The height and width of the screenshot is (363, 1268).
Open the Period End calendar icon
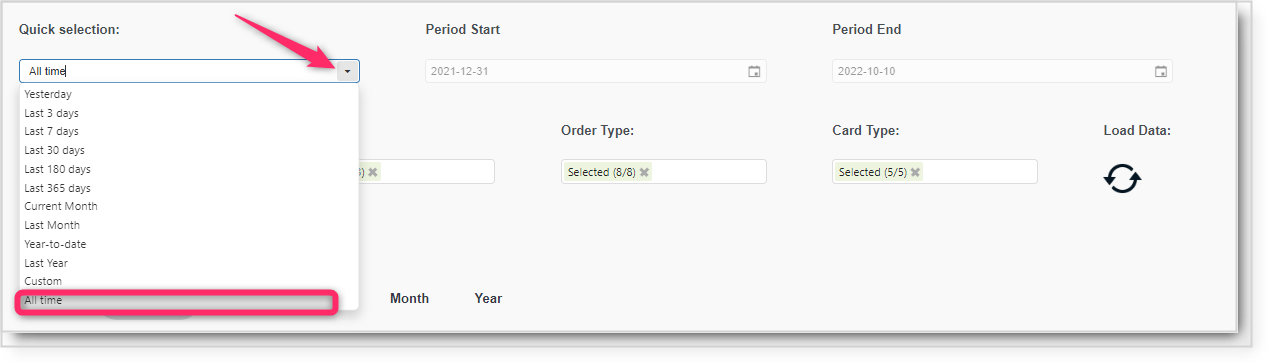click(1160, 71)
